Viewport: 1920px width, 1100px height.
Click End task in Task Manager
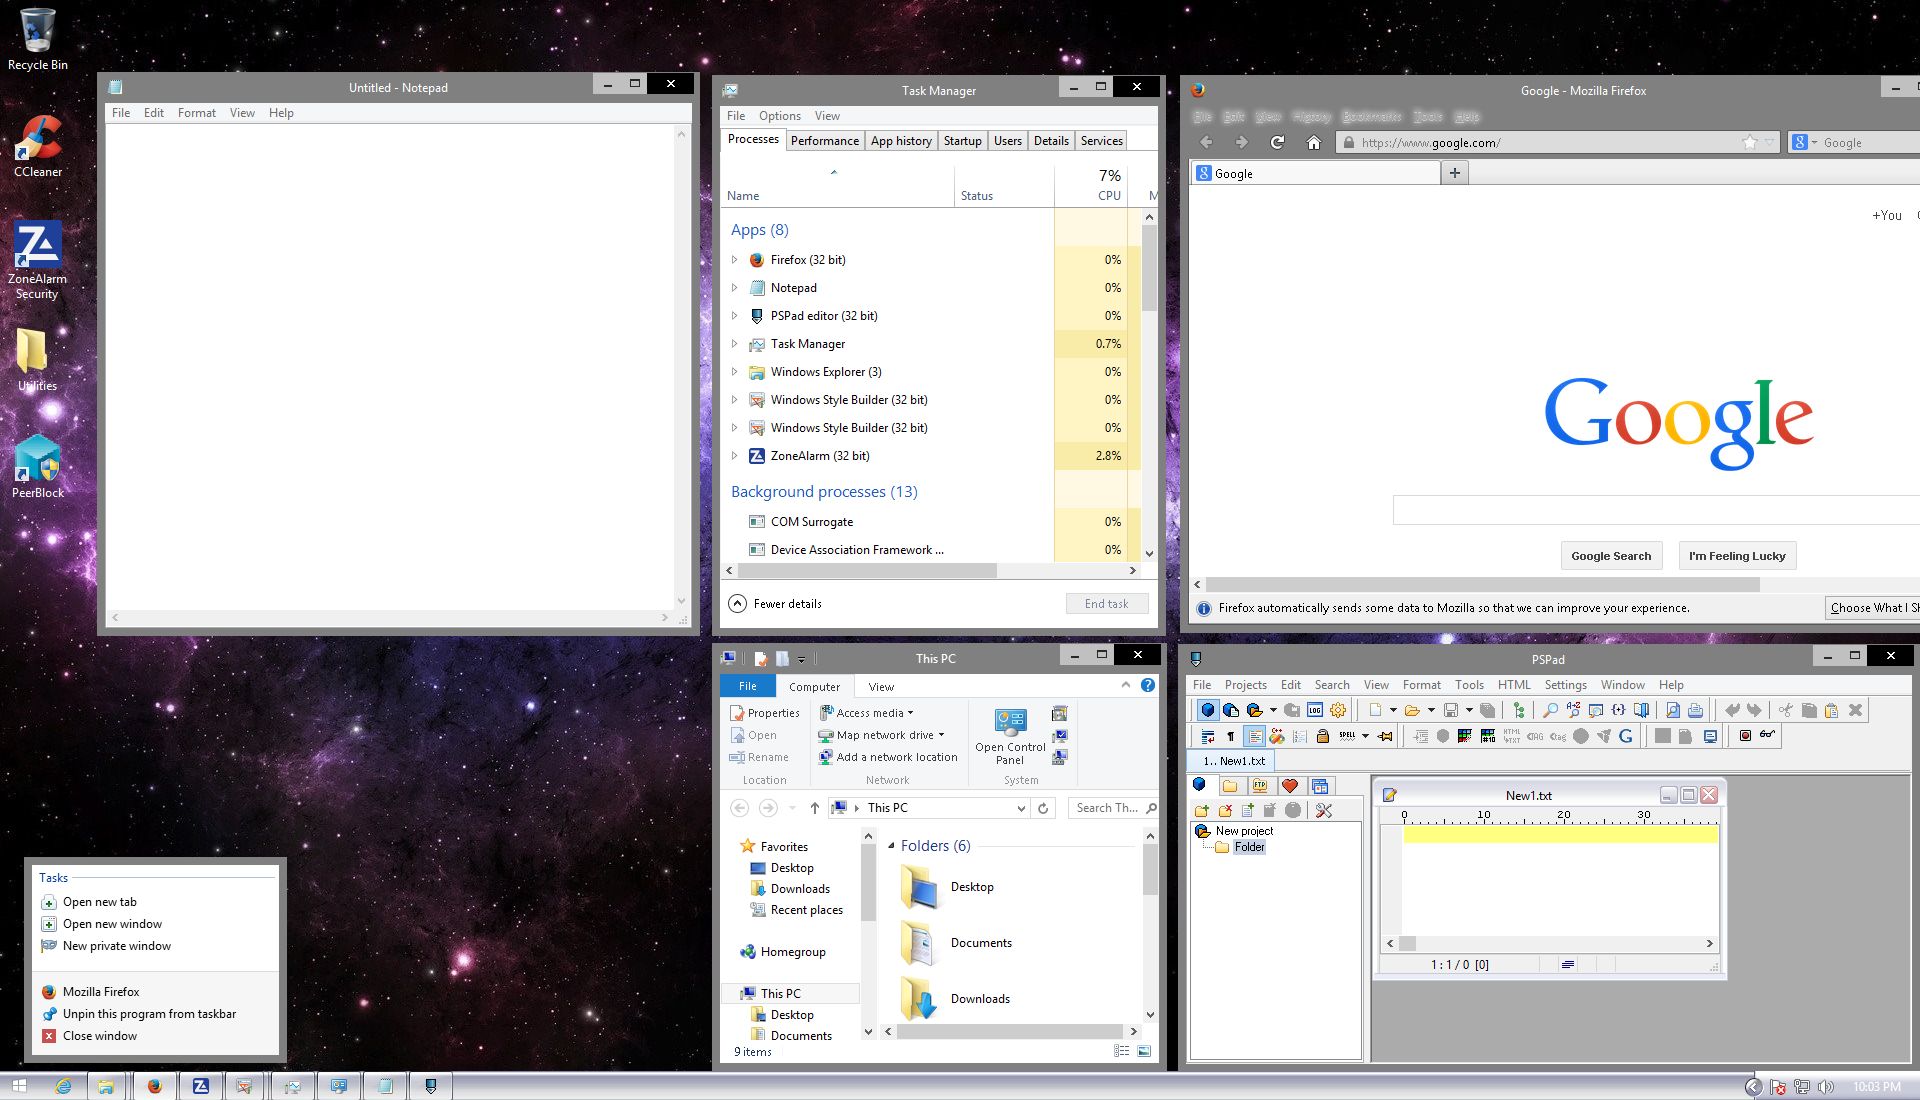[x=1106, y=603]
